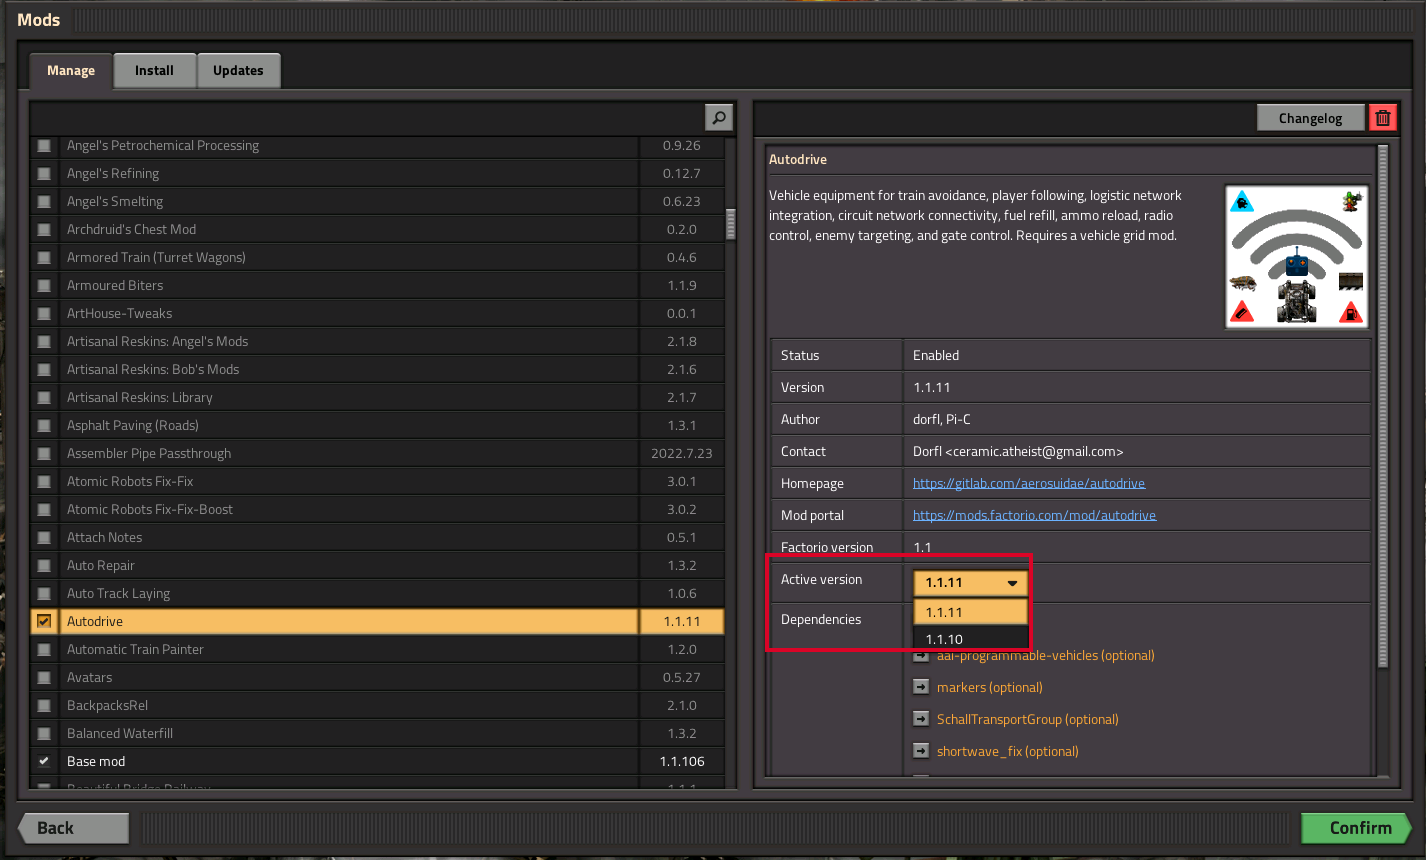Enable Attach Notes checkbox
Image resolution: width=1426 pixels, height=860 pixels.
(44, 537)
